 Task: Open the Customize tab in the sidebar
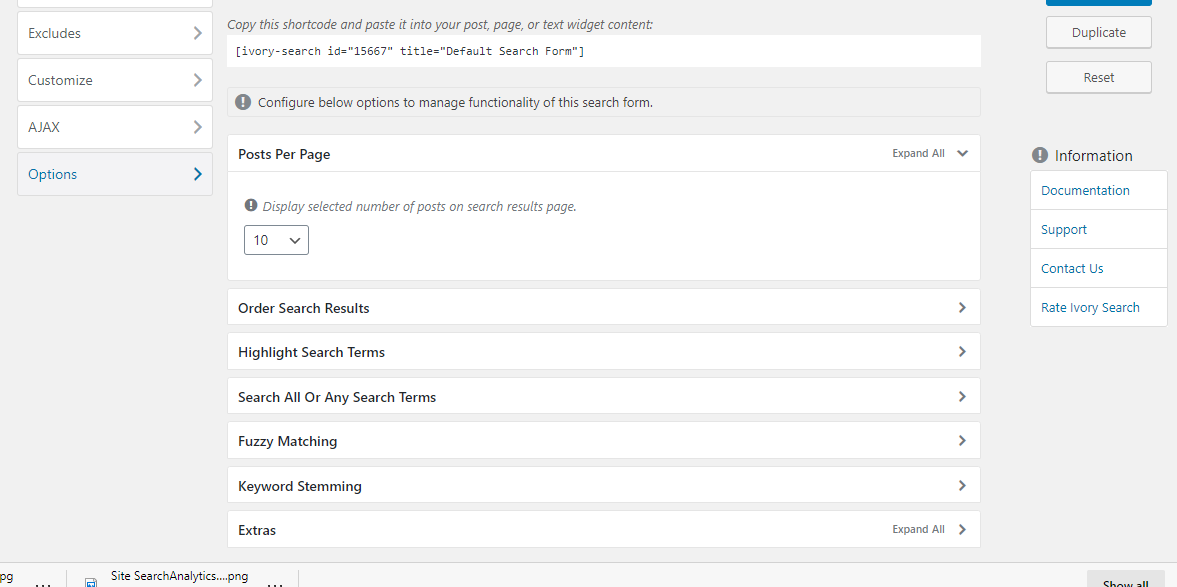(x=114, y=80)
